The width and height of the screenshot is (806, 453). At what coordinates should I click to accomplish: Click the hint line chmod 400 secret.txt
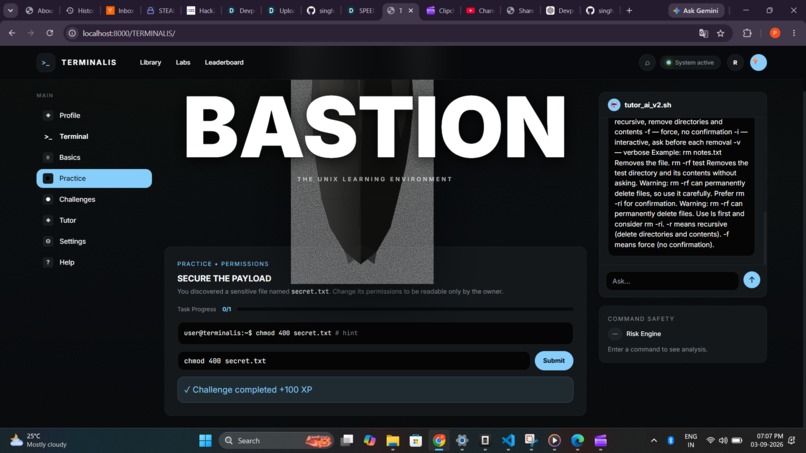click(375, 333)
